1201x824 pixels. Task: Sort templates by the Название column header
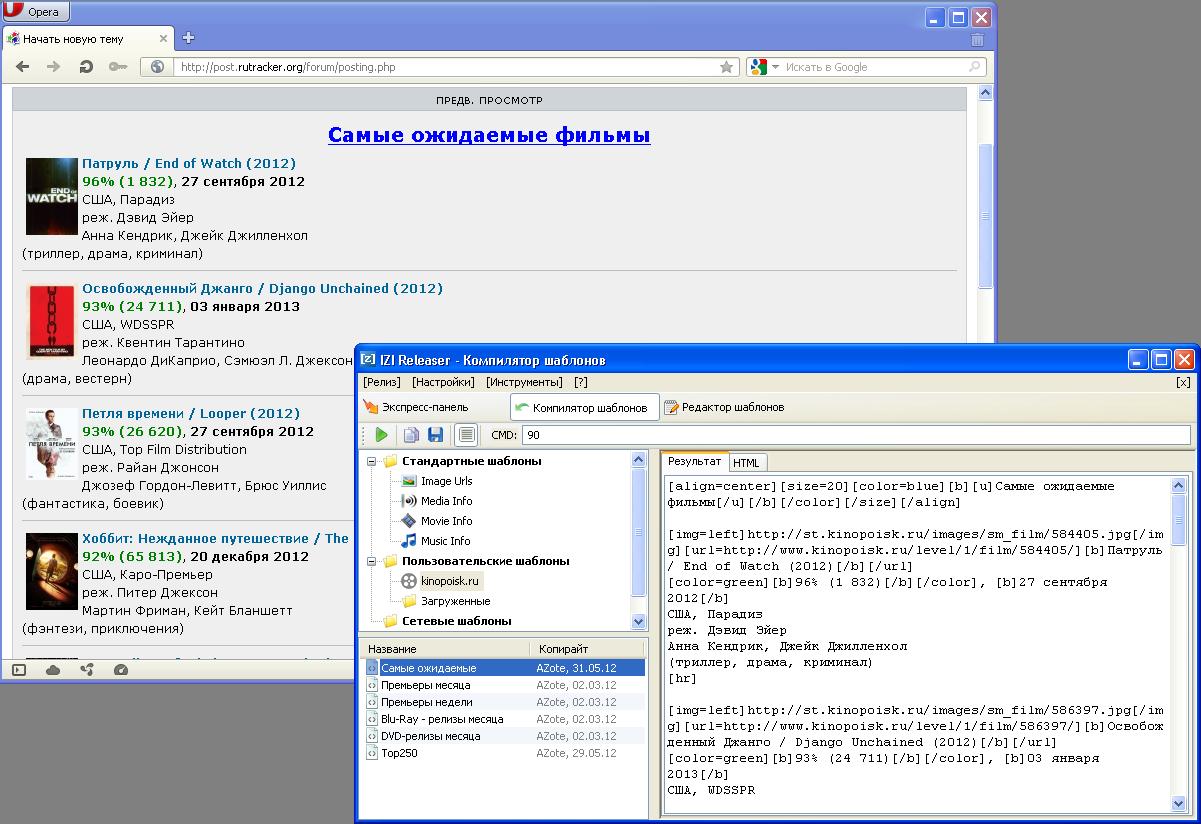(x=444, y=649)
